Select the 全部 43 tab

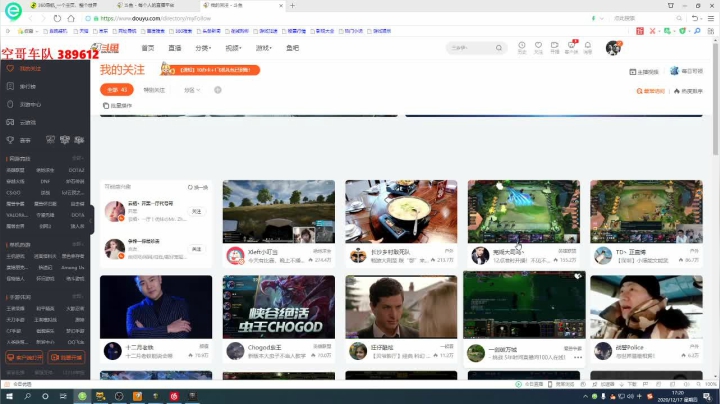[117, 90]
